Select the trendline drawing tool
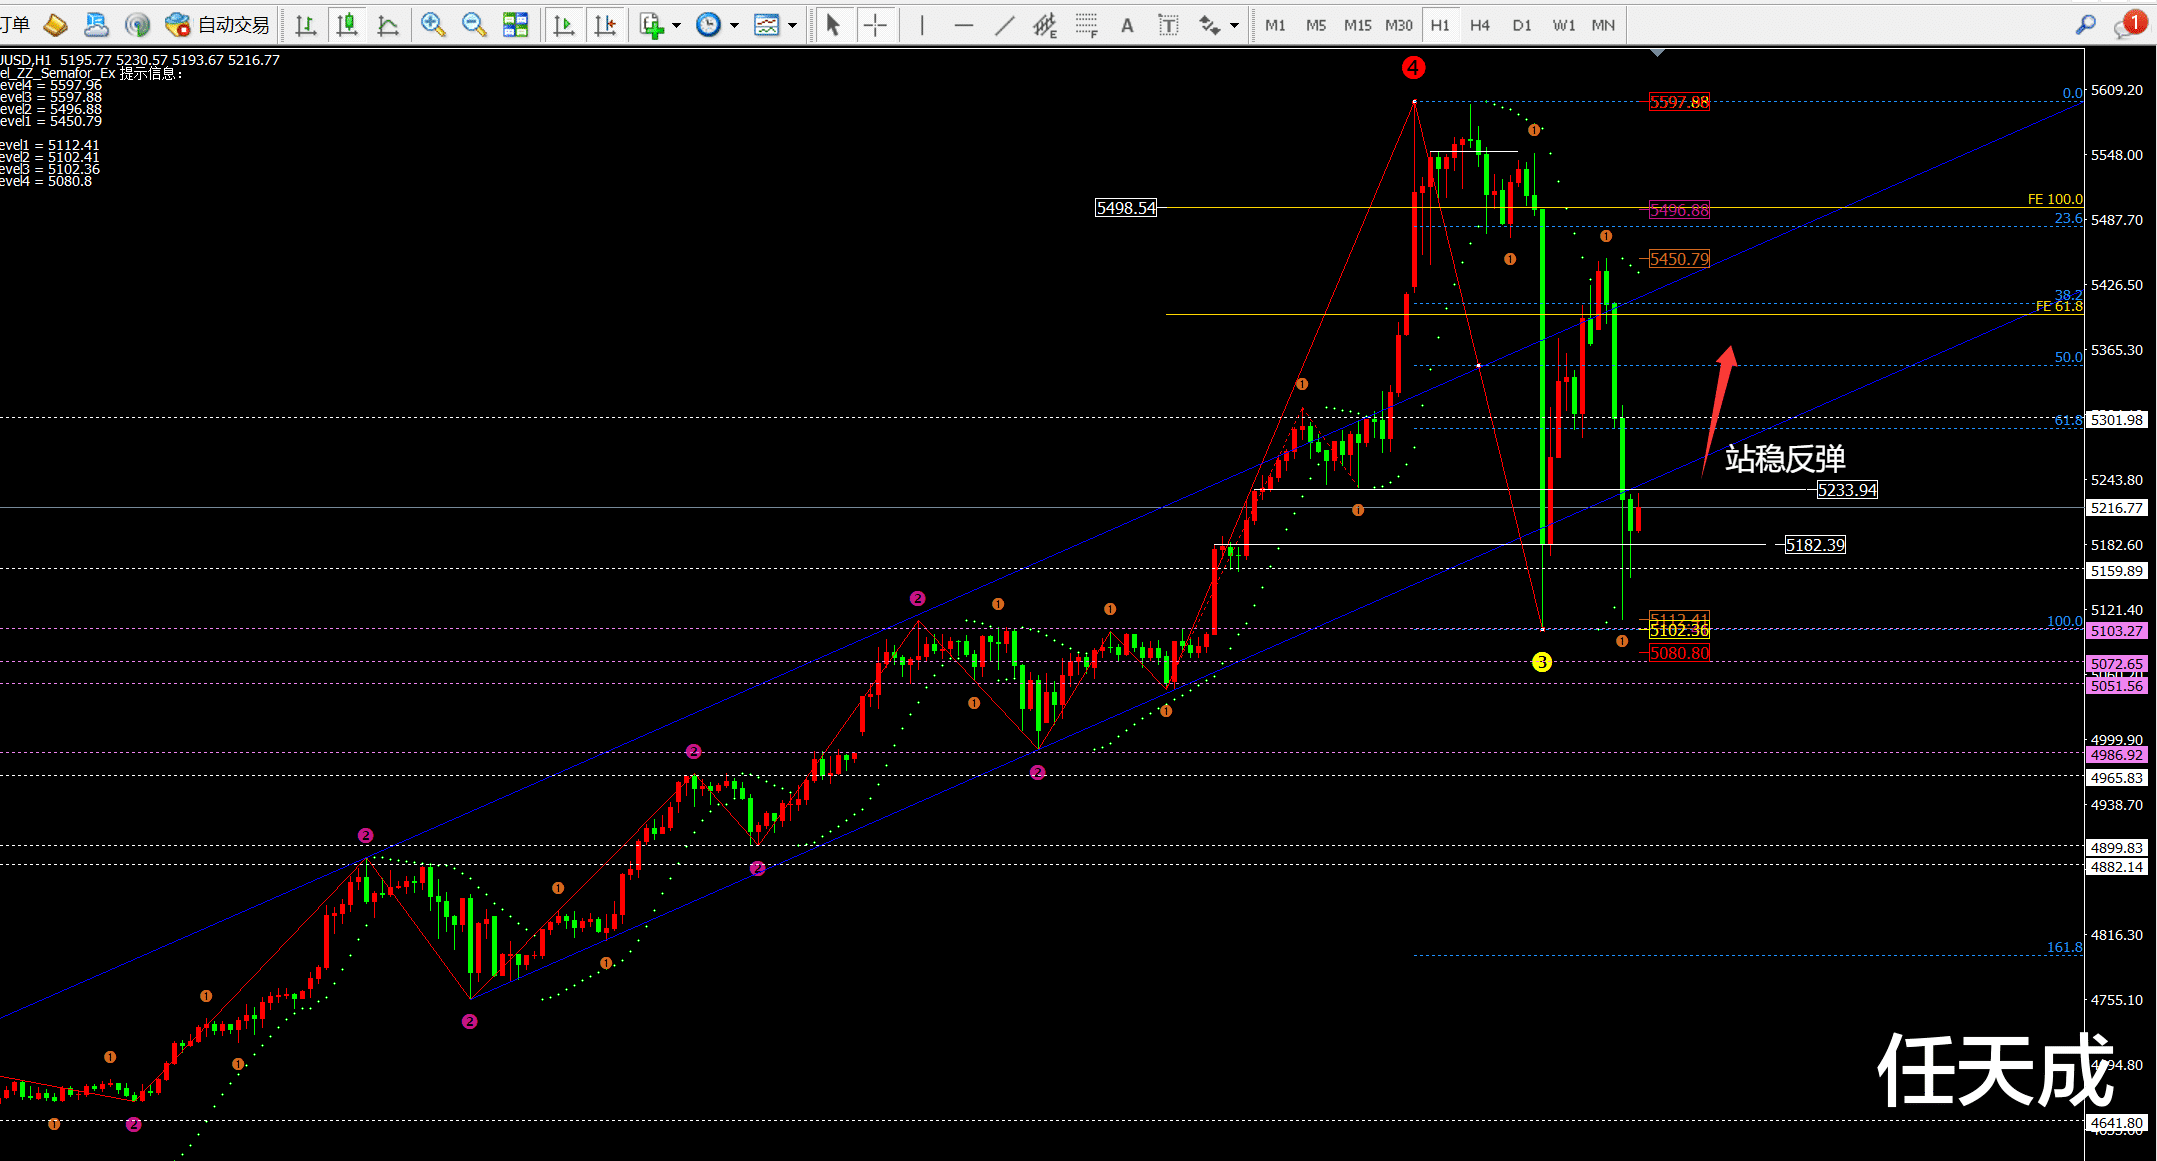The height and width of the screenshot is (1161, 2157). [x=1004, y=25]
